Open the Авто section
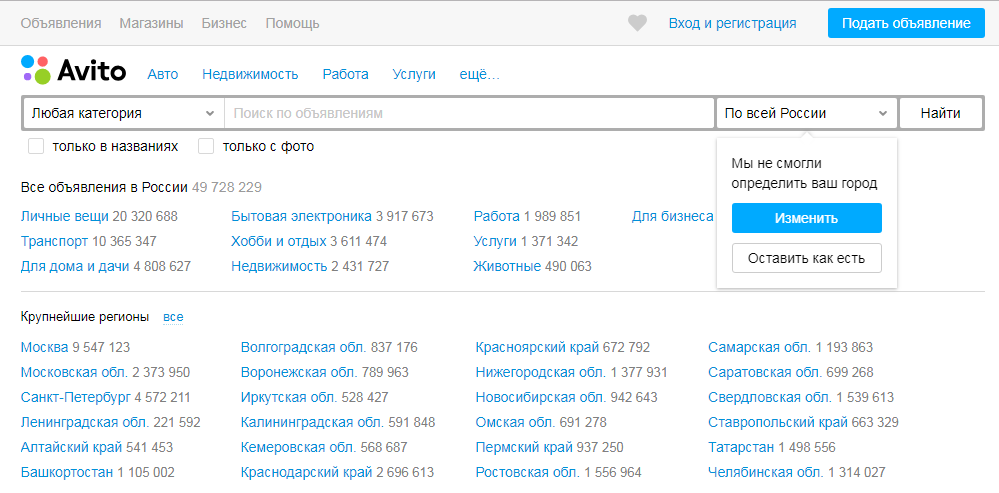The width and height of the screenshot is (999, 493). click(163, 74)
